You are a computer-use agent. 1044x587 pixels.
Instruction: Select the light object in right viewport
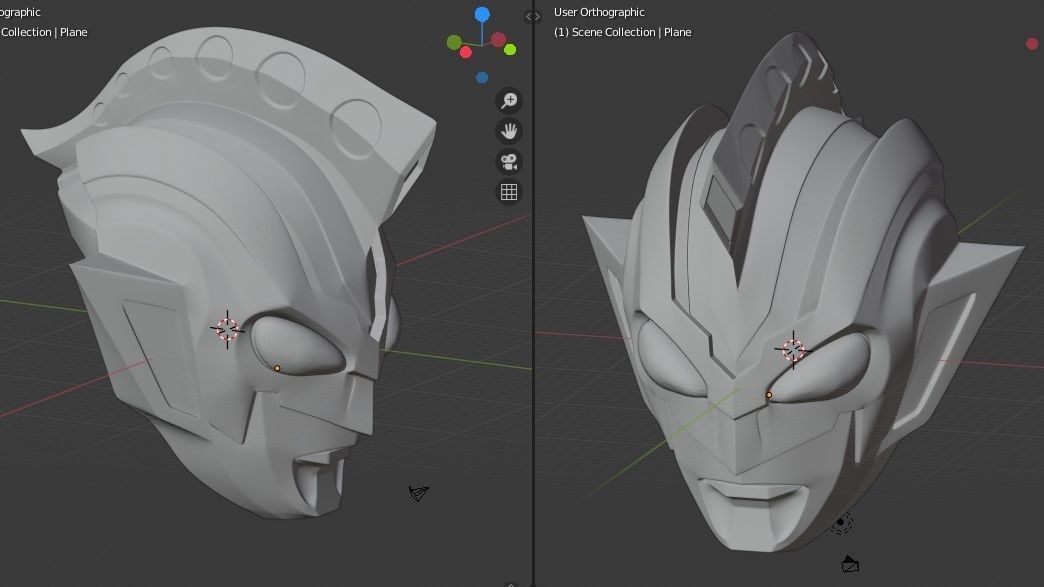point(841,522)
